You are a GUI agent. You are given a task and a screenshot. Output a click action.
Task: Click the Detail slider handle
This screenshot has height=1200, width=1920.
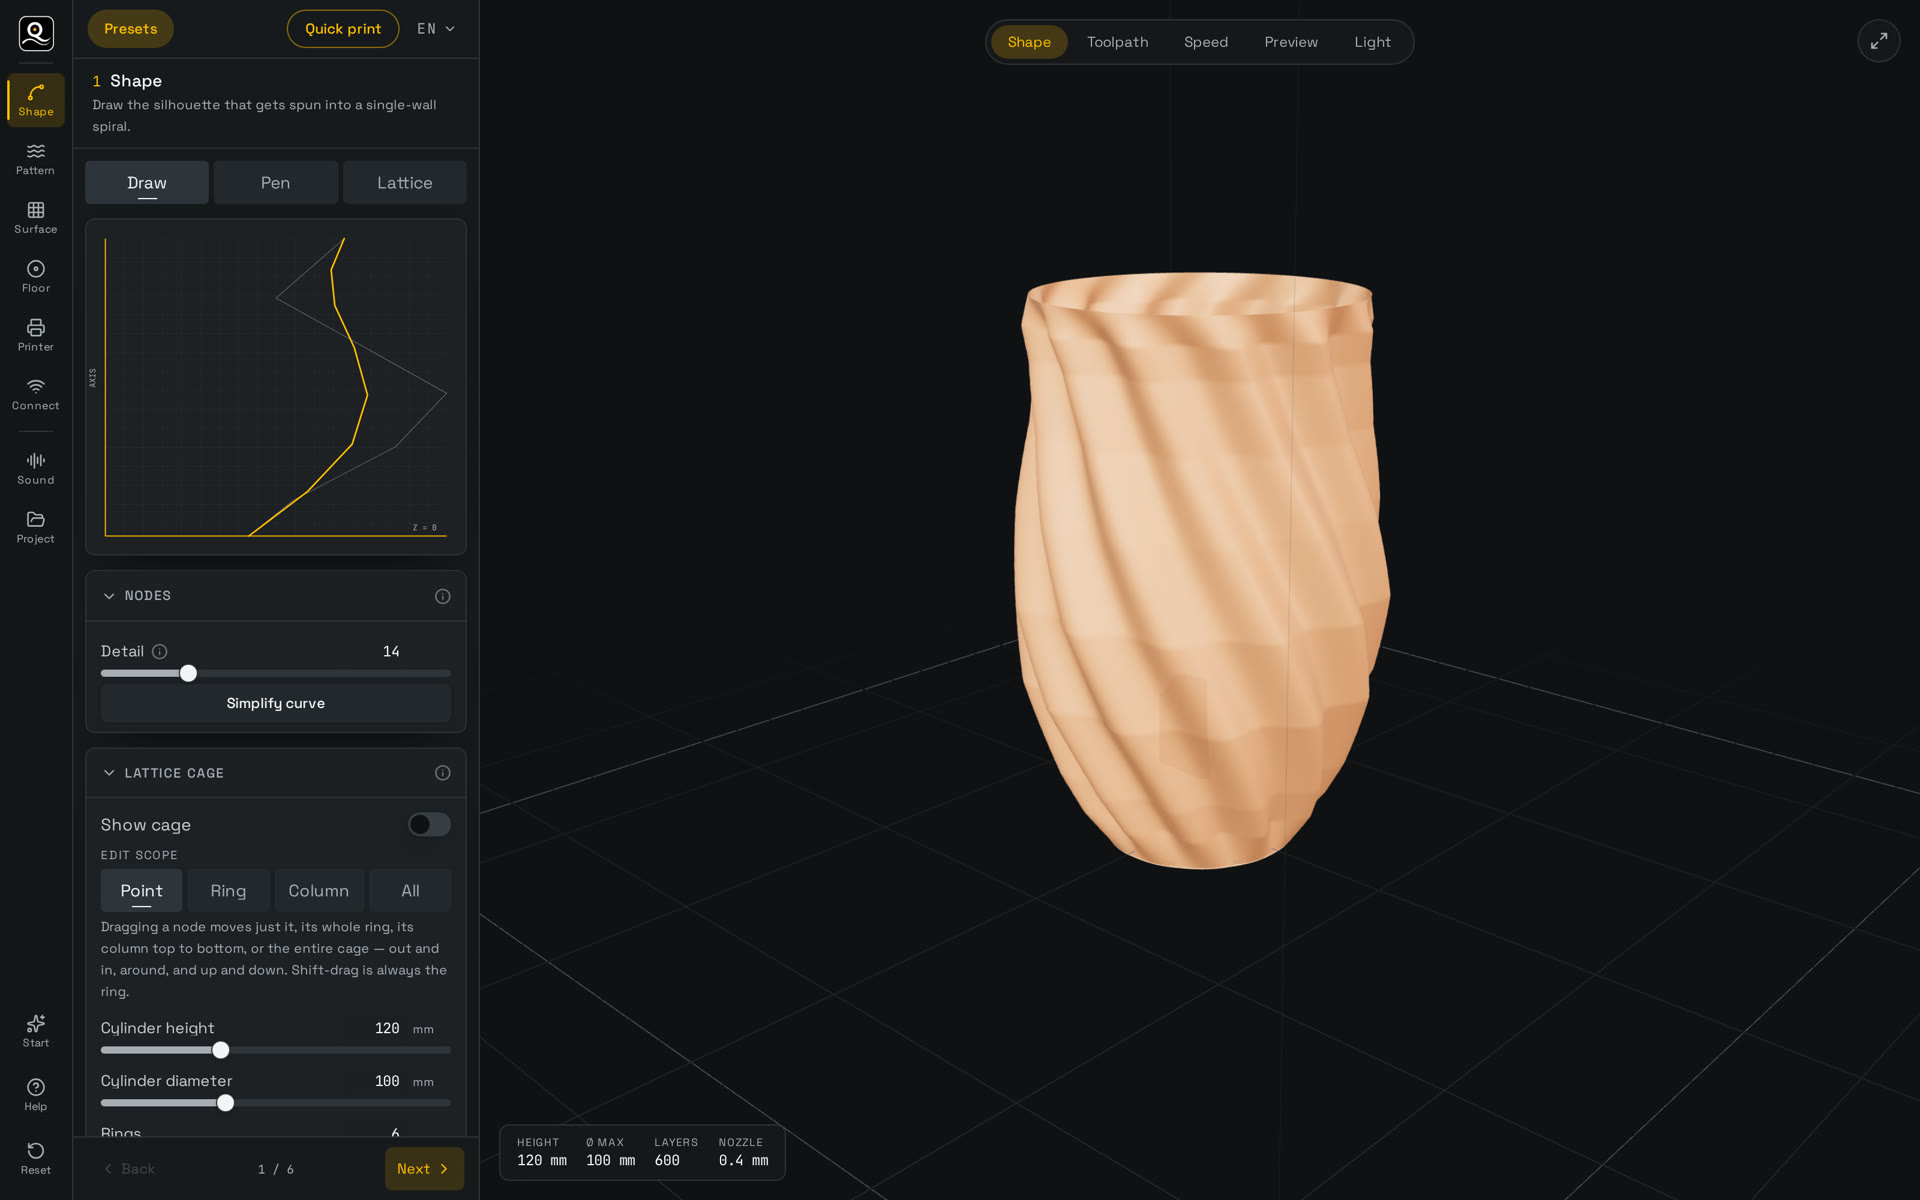[188, 673]
